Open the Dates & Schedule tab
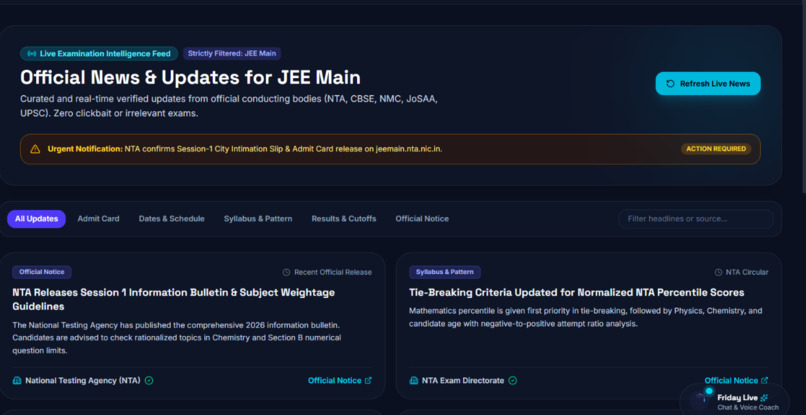 click(171, 219)
